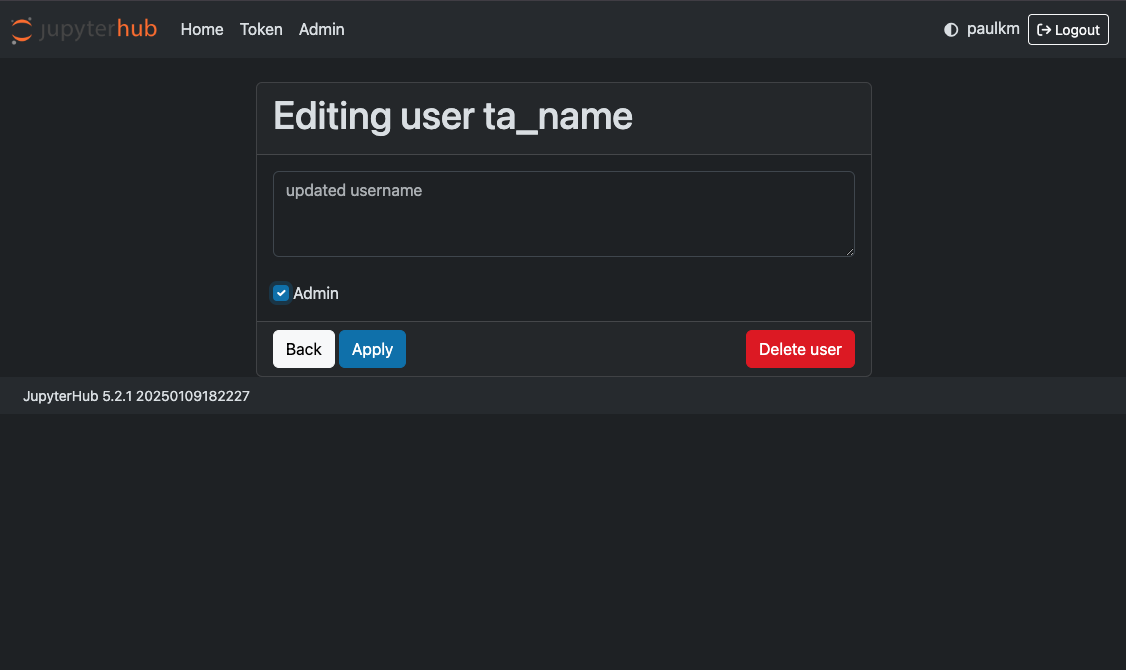Log out using the Logout button
The width and height of the screenshot is (1126, 670).
click(x=1068, y=29)
